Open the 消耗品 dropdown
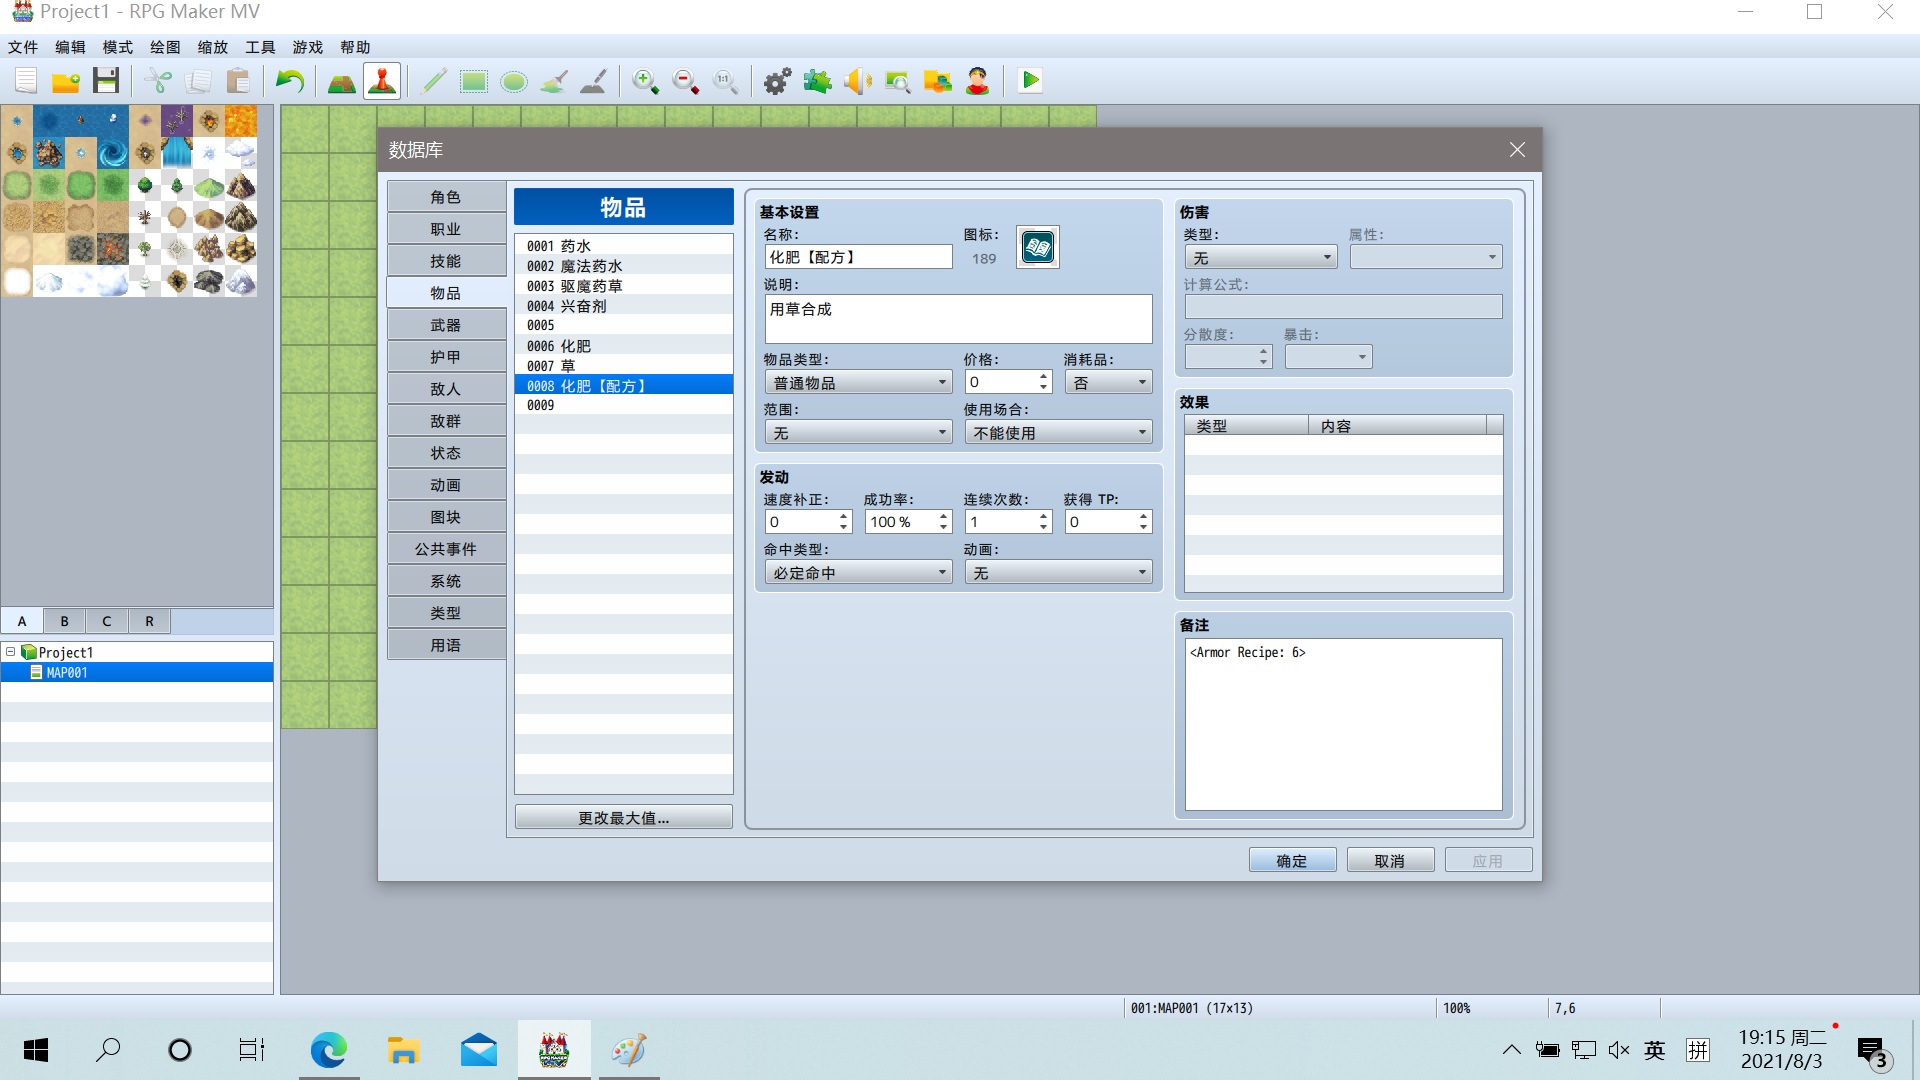1920x1080 pixels. pyautogui.click(x=1108, y=382)
